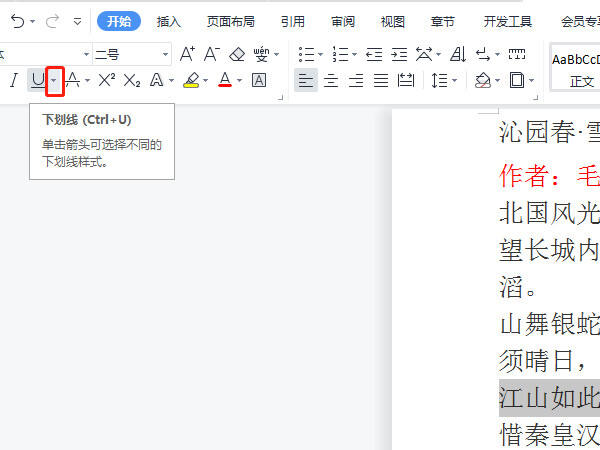
Task: Open the 开发工具 tab
Action: click(507, 22)
